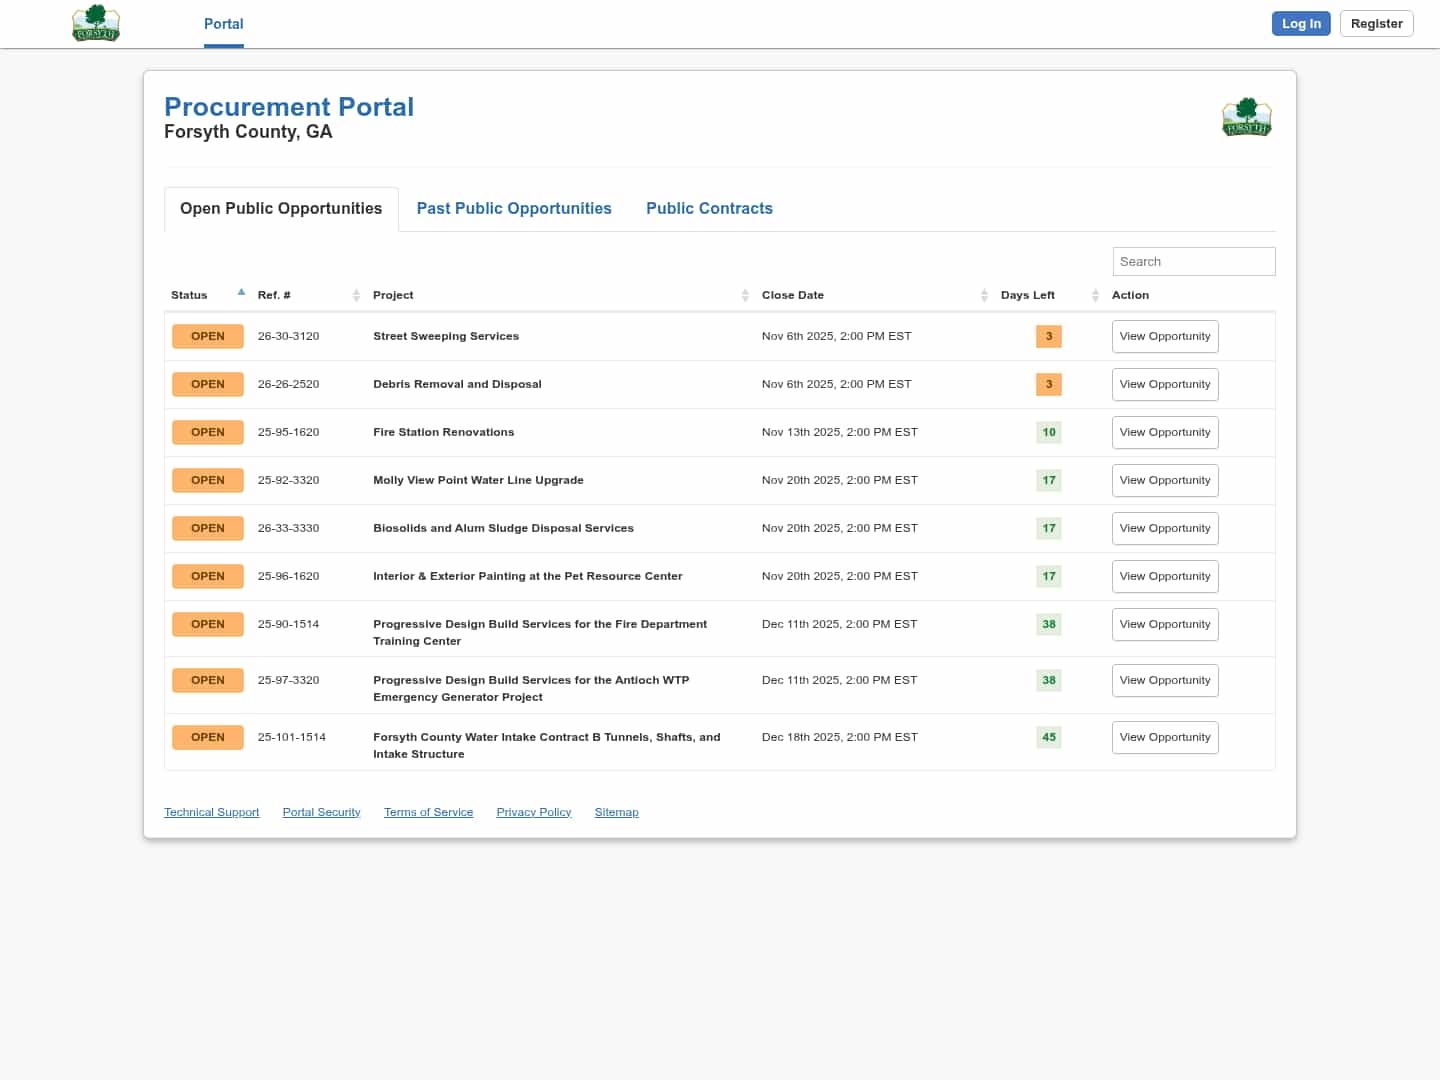Select the Open Public Opportunities tab

tap(281, 208)
